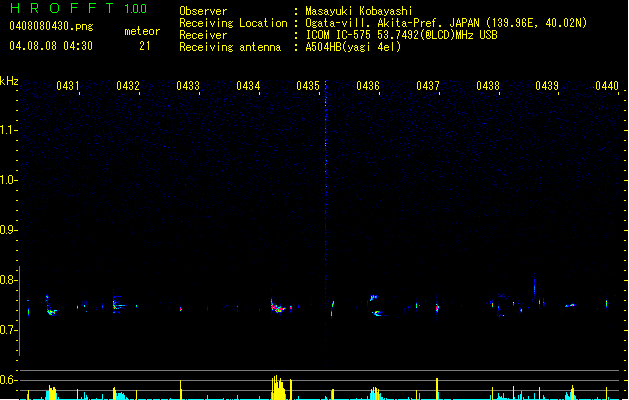Click the 0.9 kHz frequency axis label
The width and height of the screenshot is (629, 400).
[x=8, y=230]
